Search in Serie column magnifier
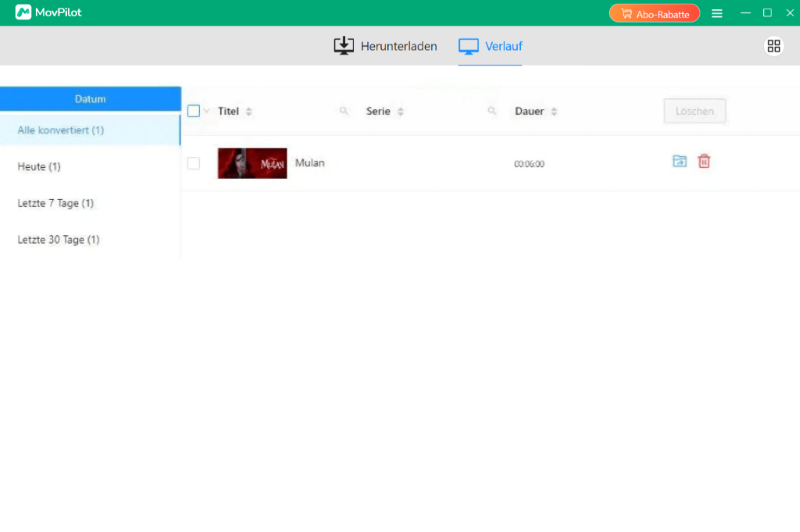The image size is (800, 532). point(492,111)
